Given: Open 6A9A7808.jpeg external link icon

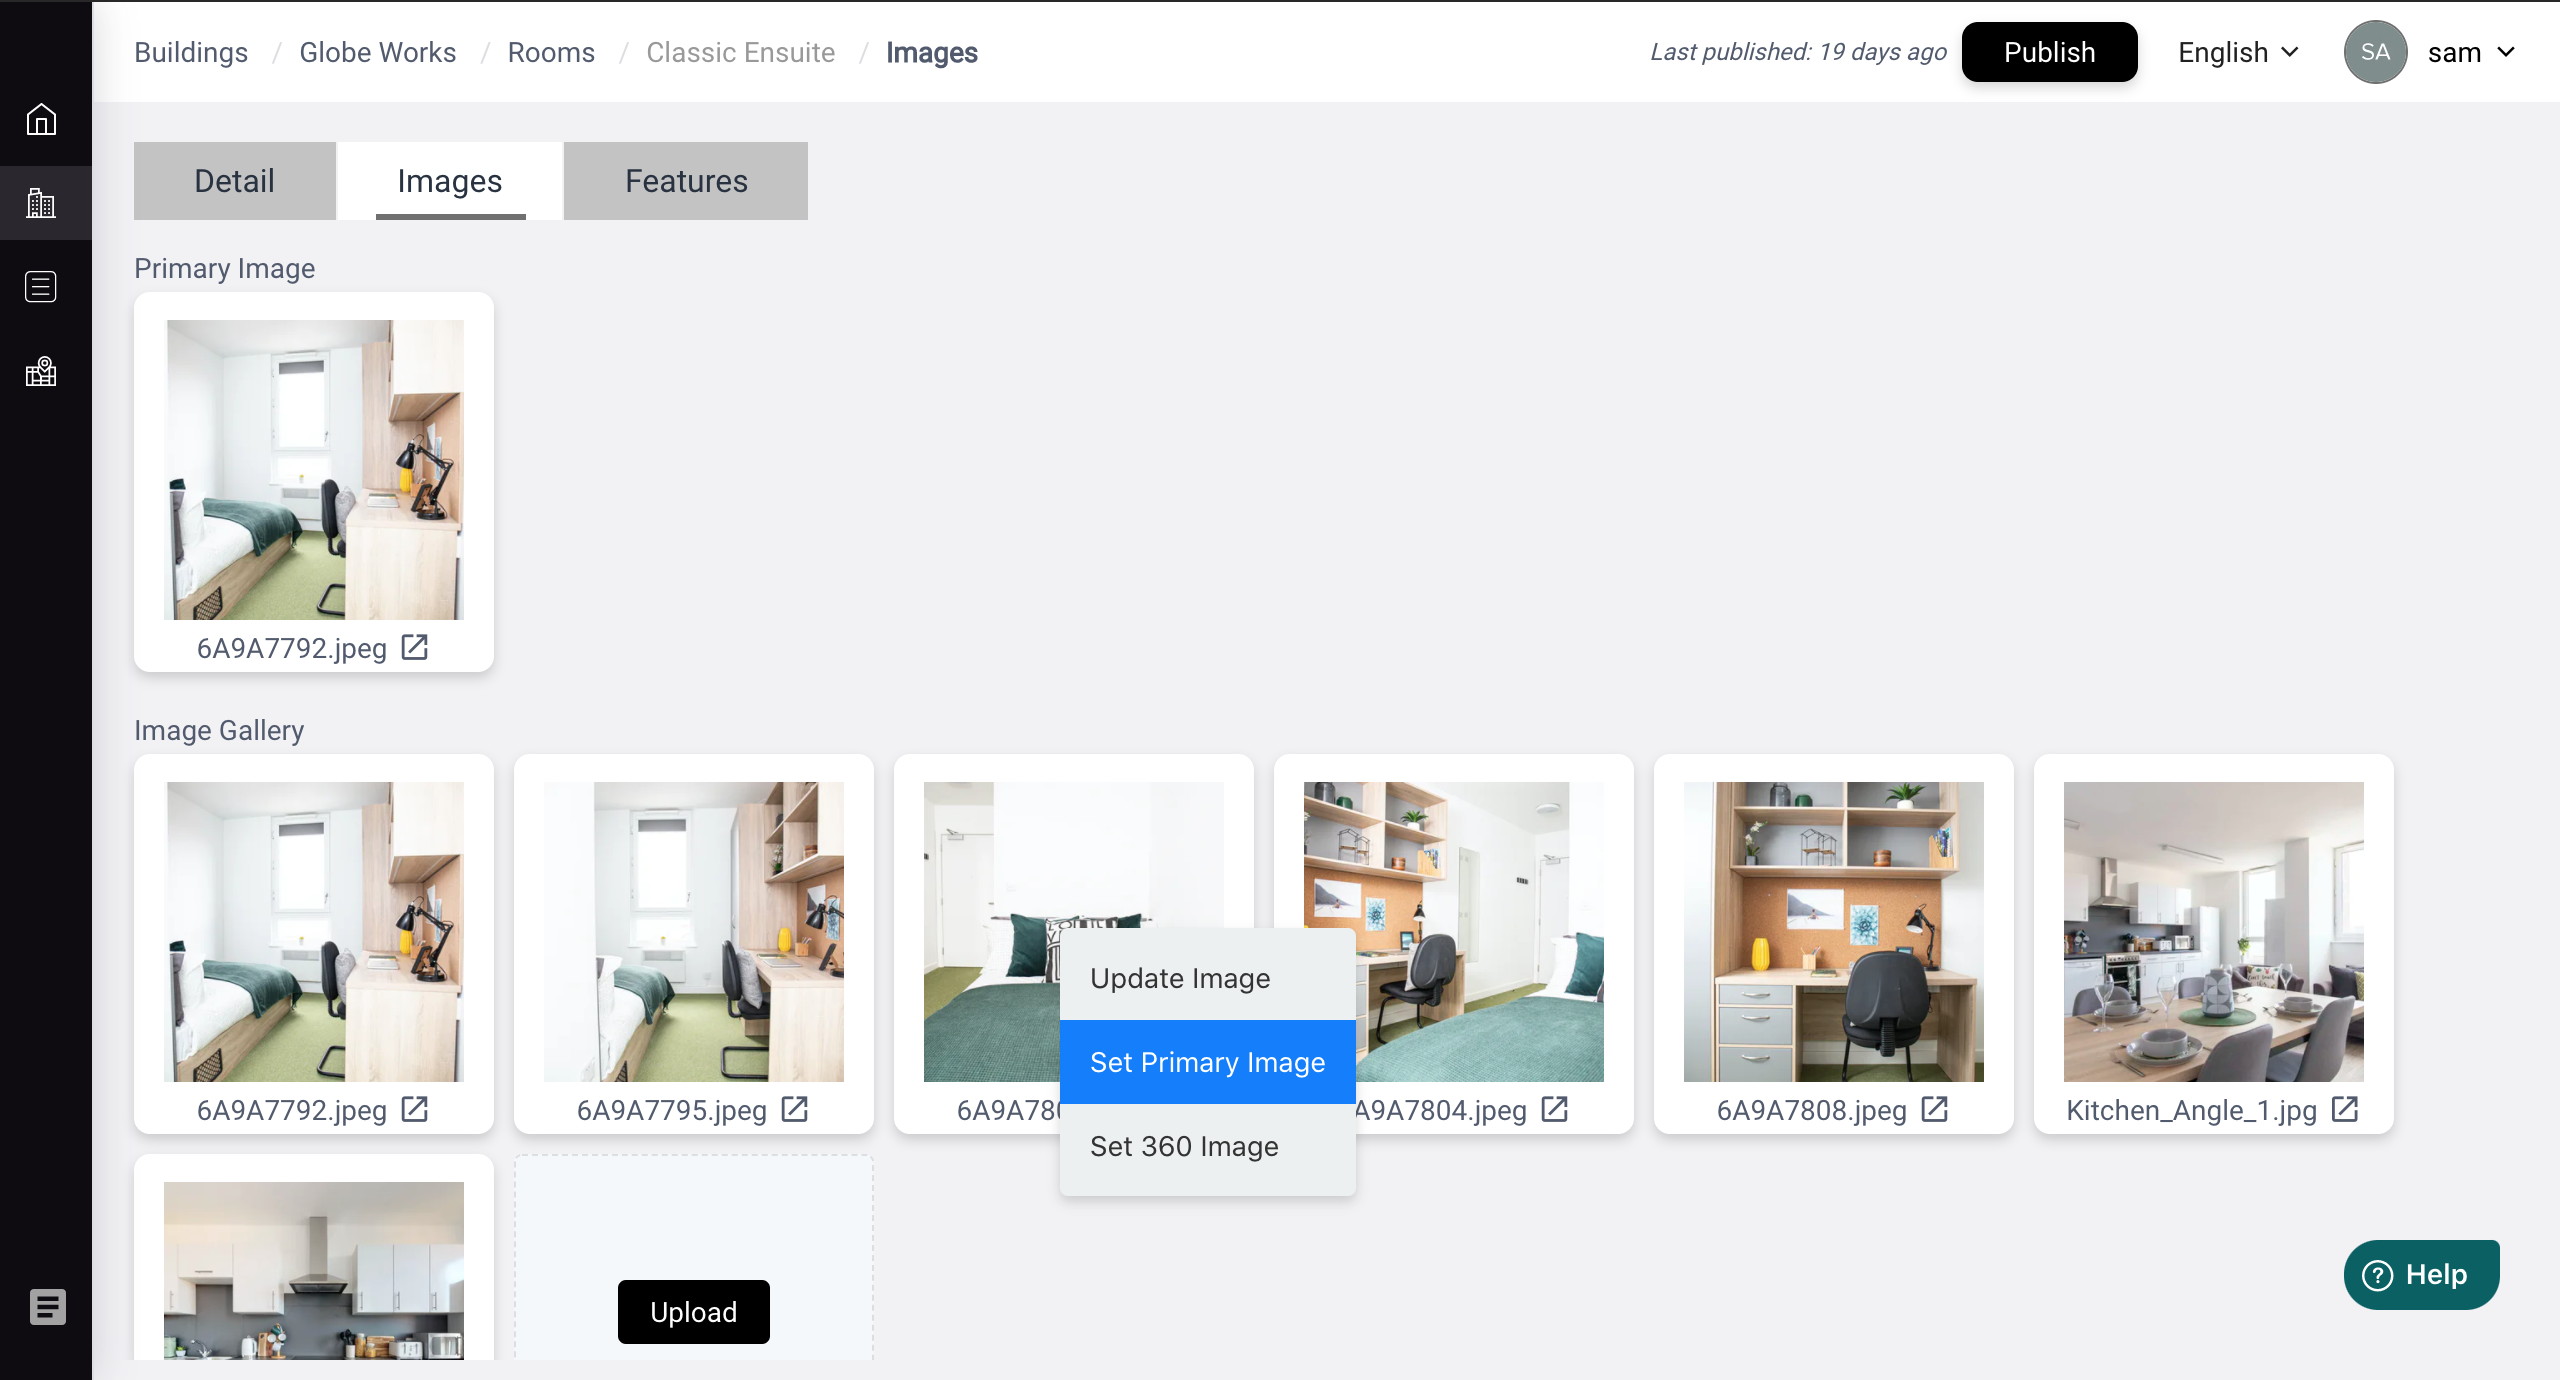Looking at the screenshot, I should (x=1935, y=1110).
